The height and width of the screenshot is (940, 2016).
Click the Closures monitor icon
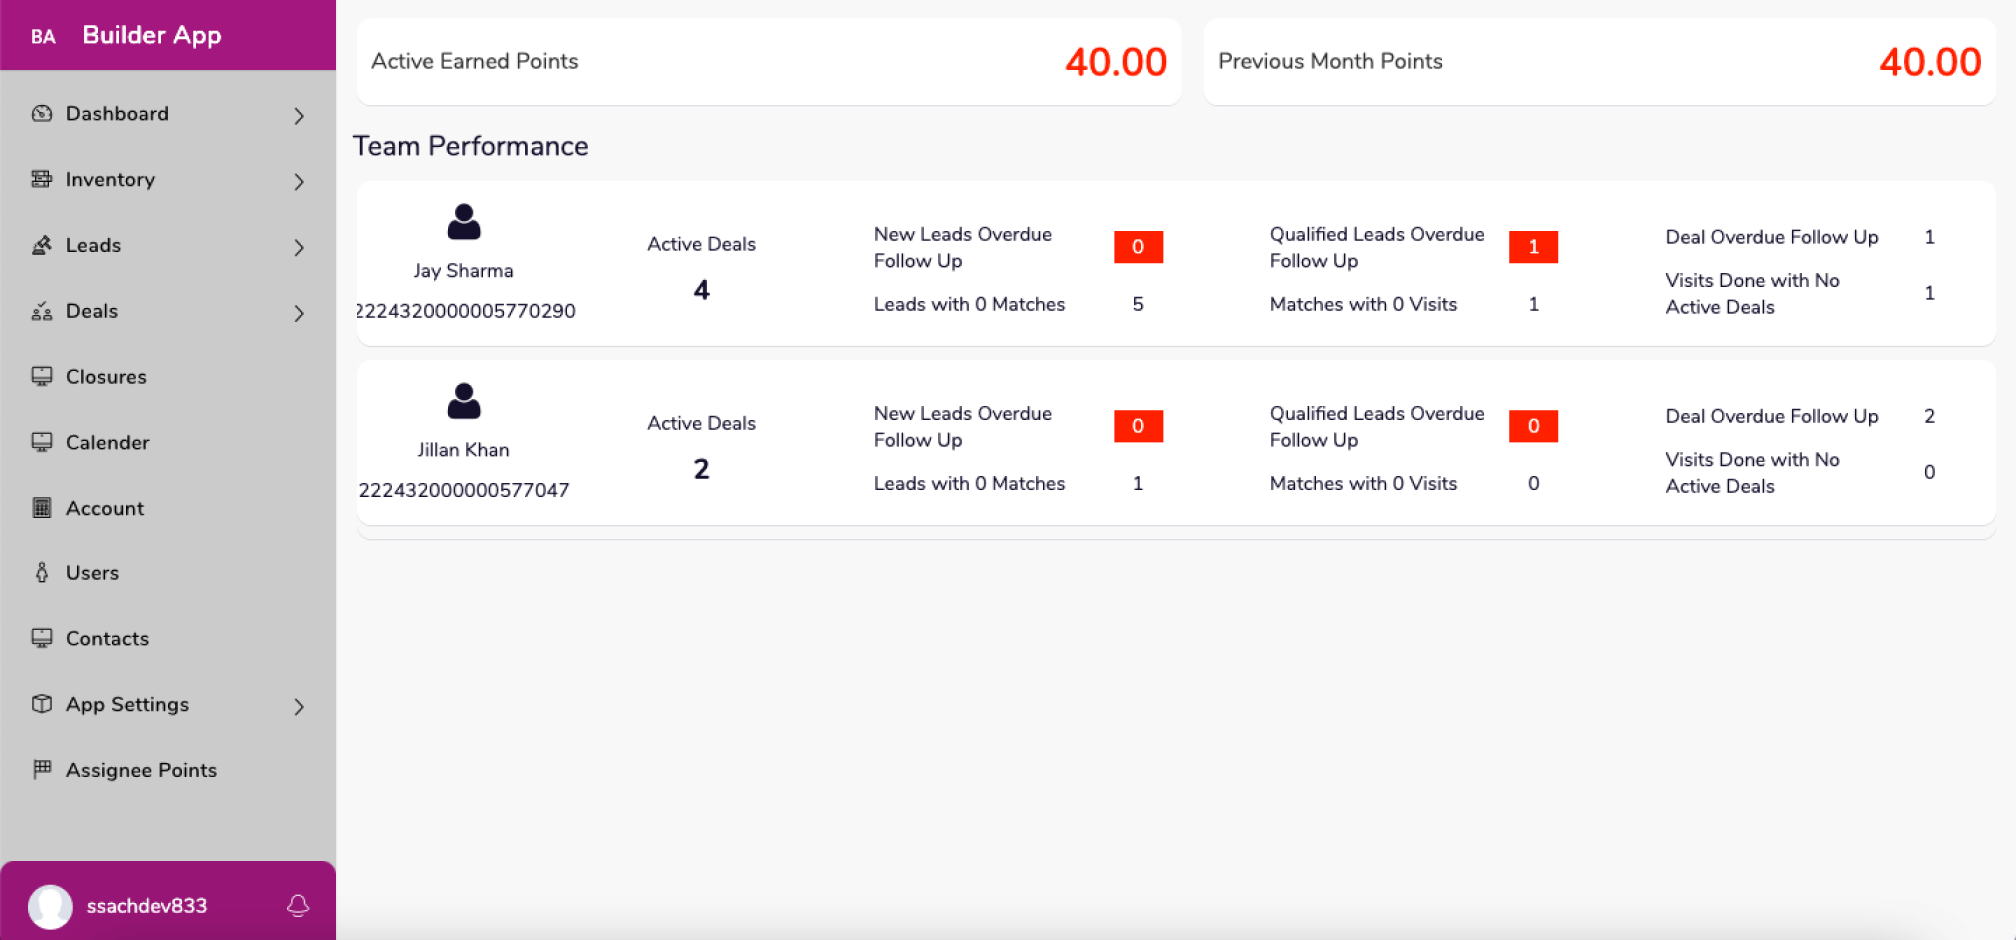click(42, 377)
